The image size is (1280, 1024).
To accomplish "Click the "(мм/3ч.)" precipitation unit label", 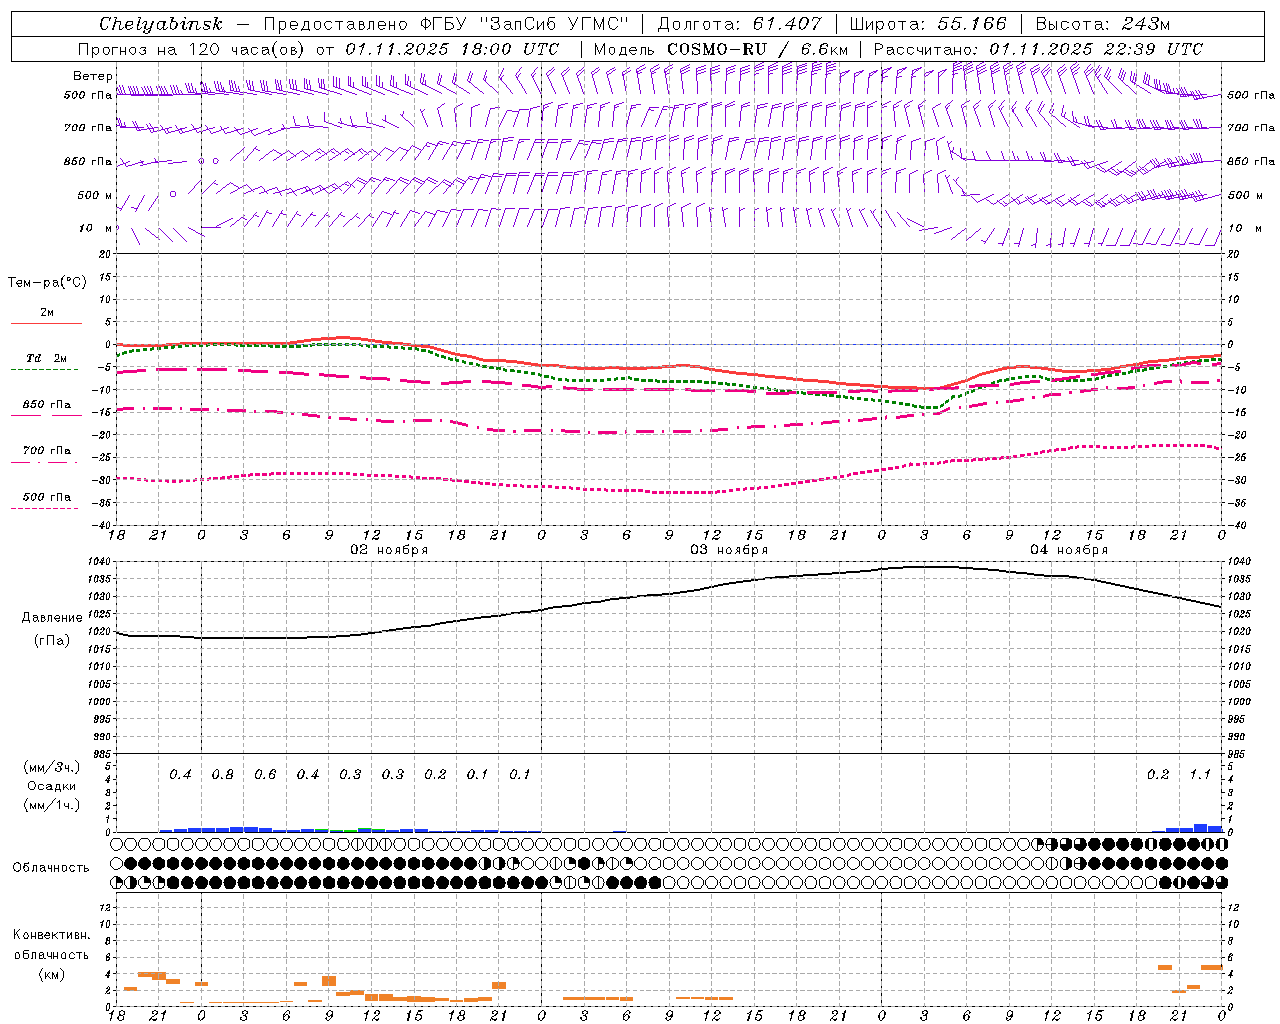I will point(51,767).
